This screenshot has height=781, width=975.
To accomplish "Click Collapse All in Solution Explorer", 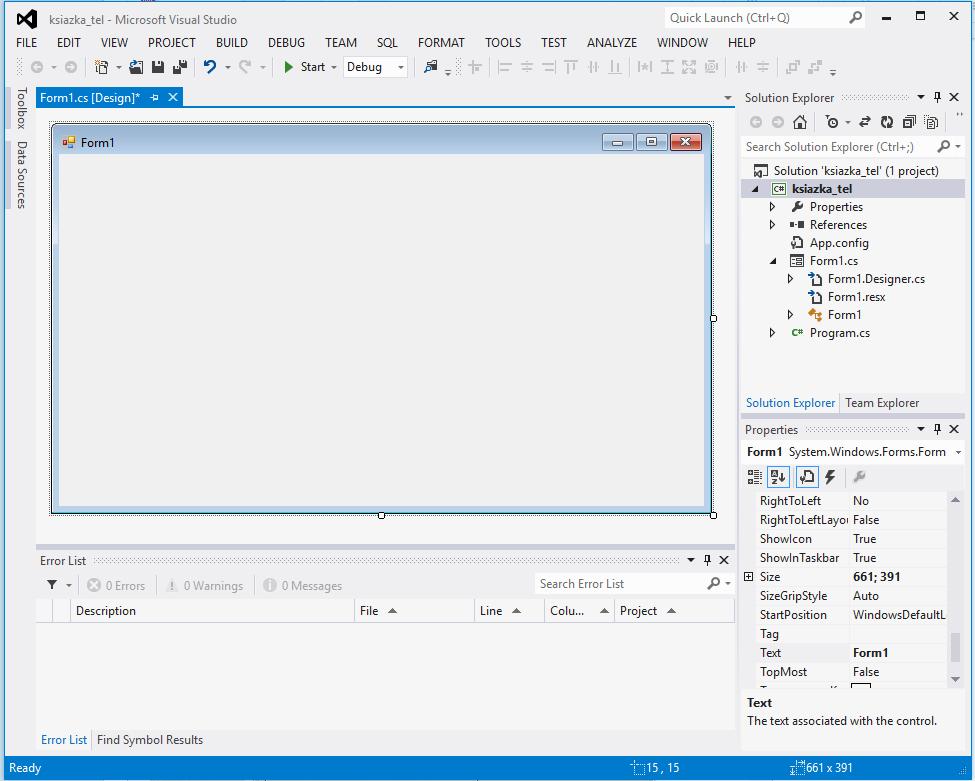I will coord(909,122).
